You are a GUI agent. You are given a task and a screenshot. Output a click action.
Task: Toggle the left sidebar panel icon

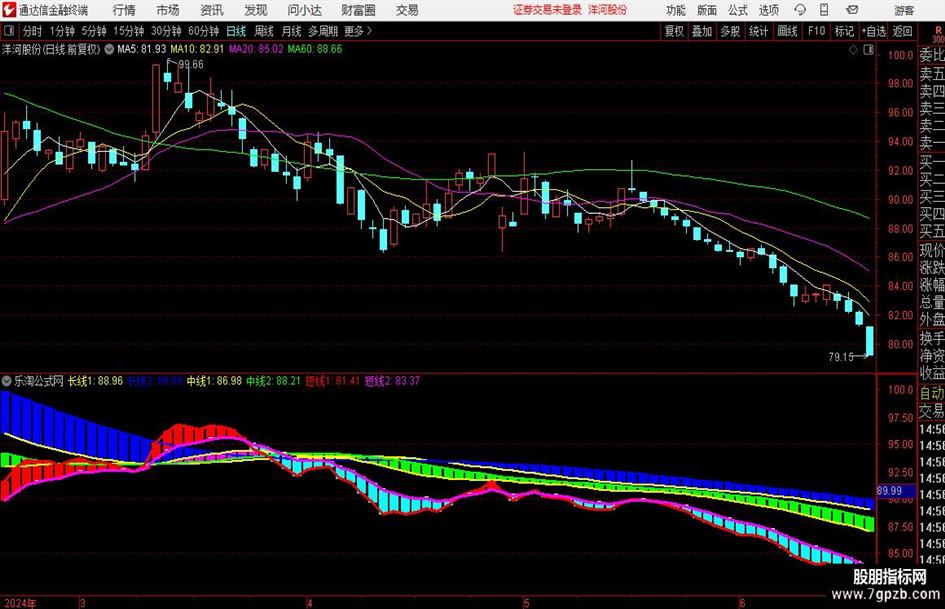click(9, 31)
